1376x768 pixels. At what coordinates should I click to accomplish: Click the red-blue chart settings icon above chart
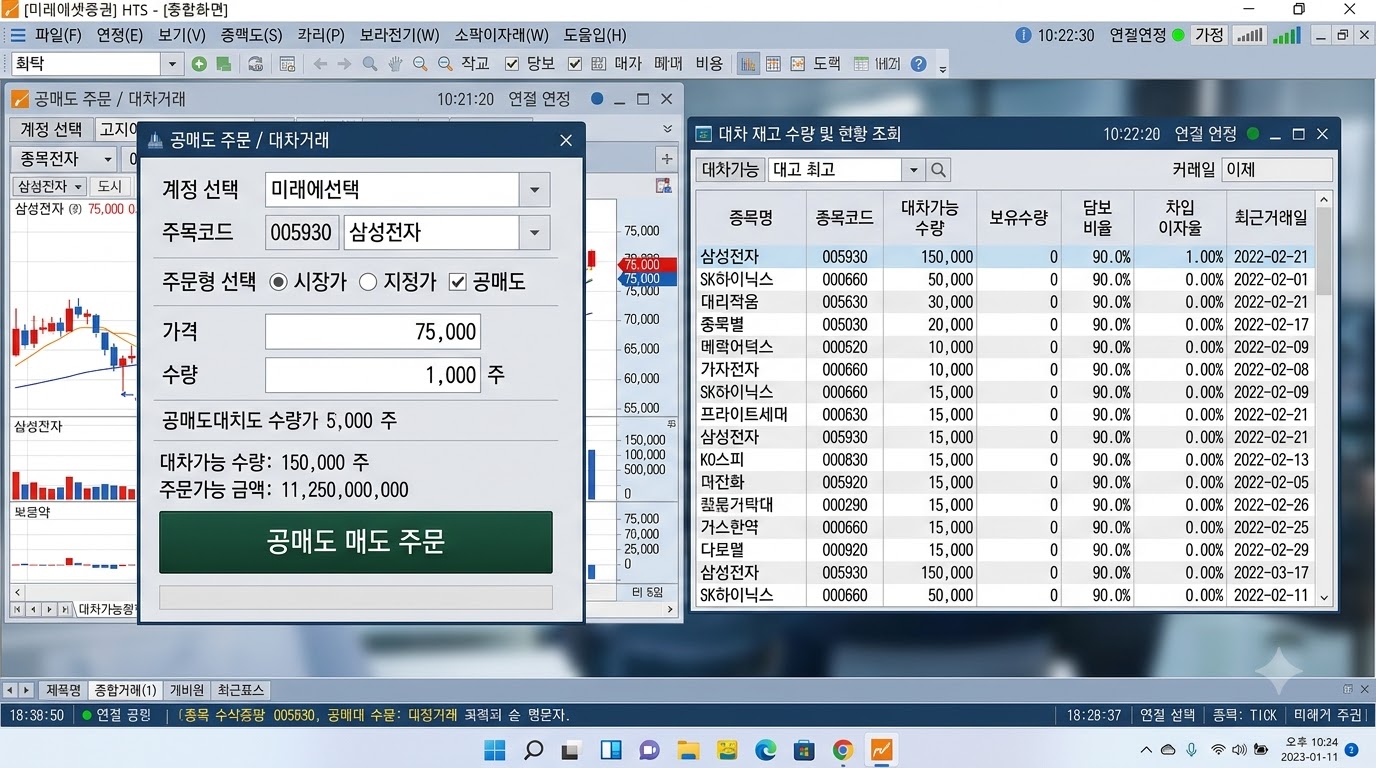(x=663, y=186)
